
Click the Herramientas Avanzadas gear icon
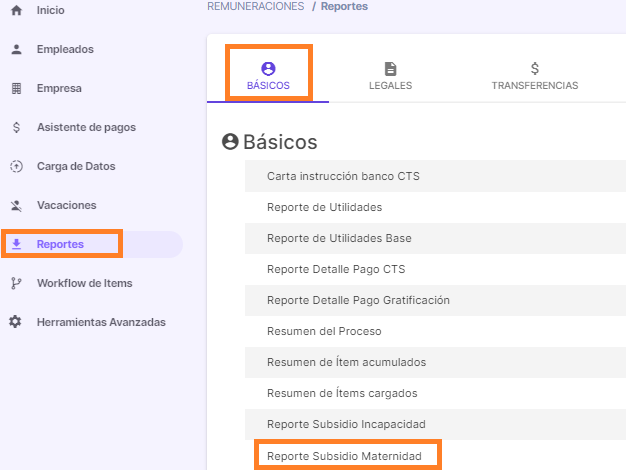point(16,322)
